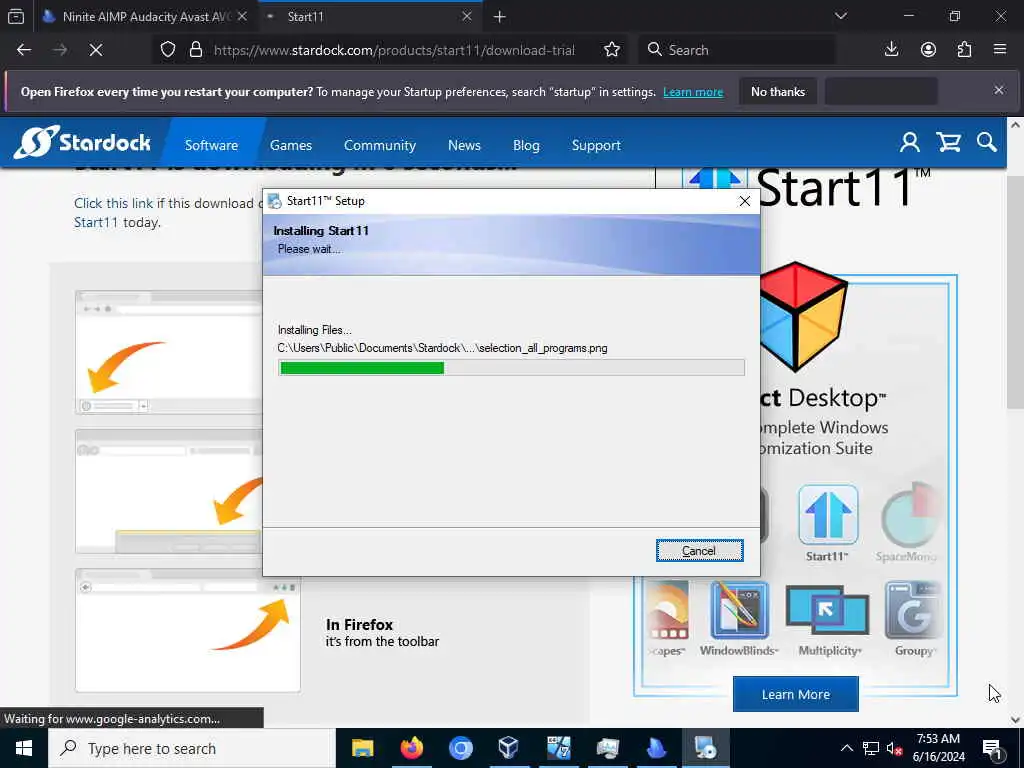Cancel the Start11 installation
Image resolution: width=1024 pixels, height=768 pixels.
(x=699, y=551)
